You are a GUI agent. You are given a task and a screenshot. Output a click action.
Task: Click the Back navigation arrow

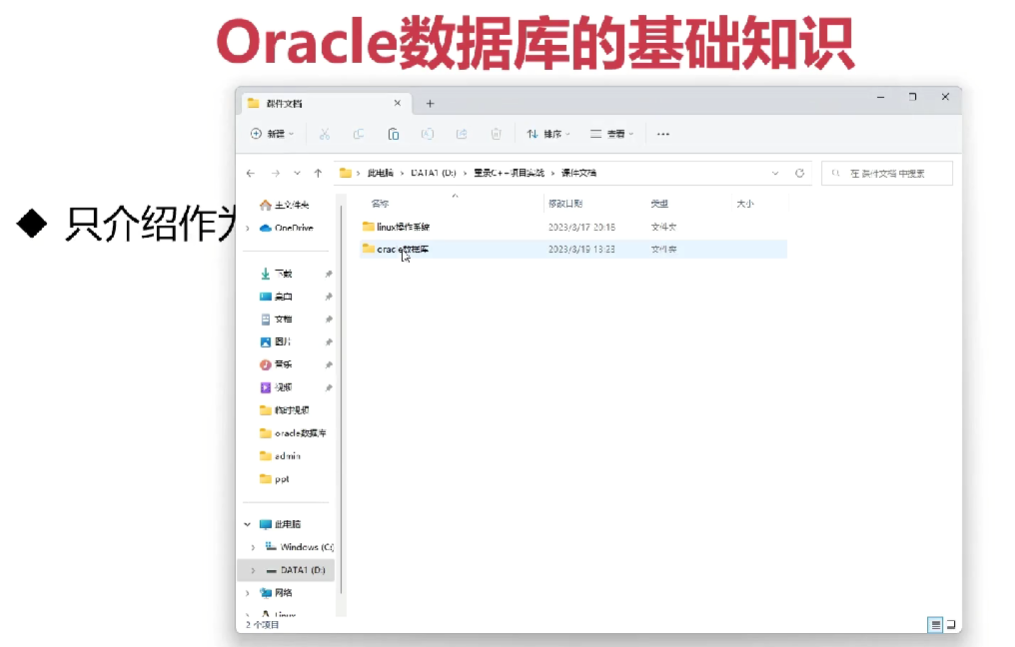pyautogui.click(x=251, y=173)
